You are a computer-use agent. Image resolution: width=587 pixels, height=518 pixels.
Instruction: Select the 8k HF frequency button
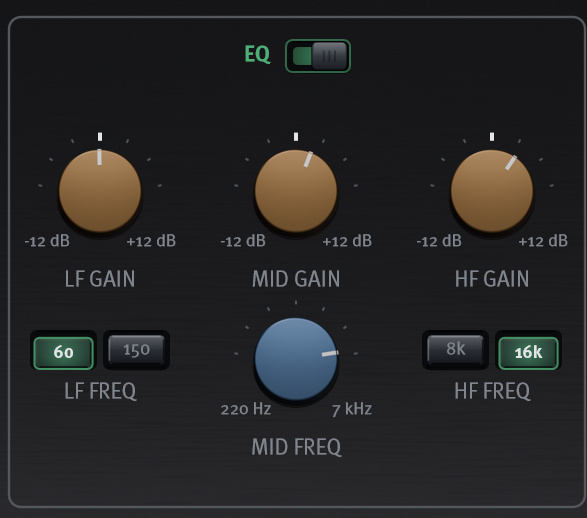pyautogui.click(x=456, y=350)
